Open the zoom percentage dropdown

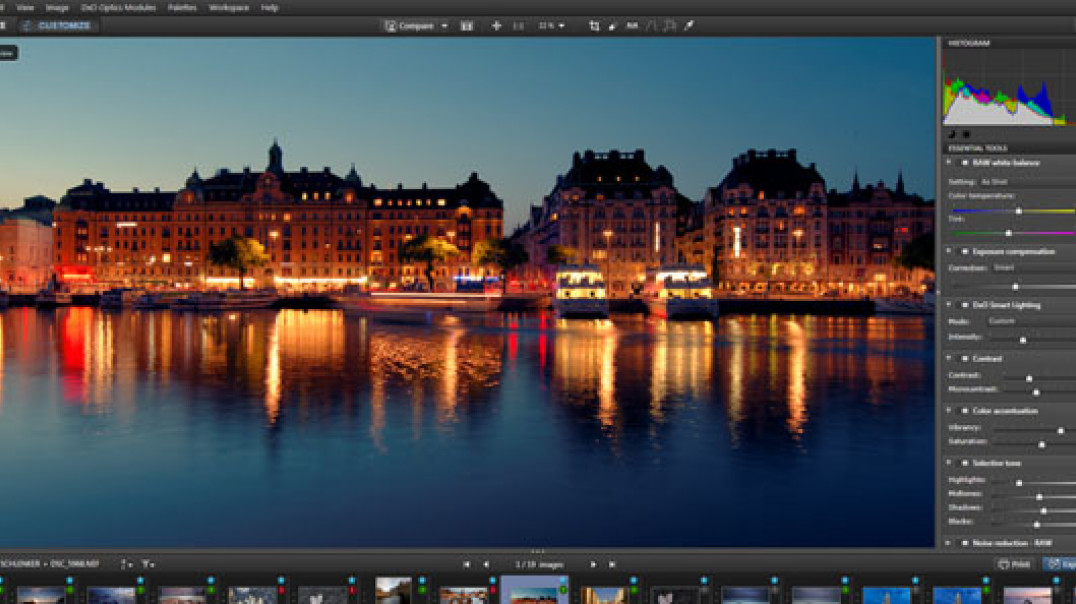point(552,26)
